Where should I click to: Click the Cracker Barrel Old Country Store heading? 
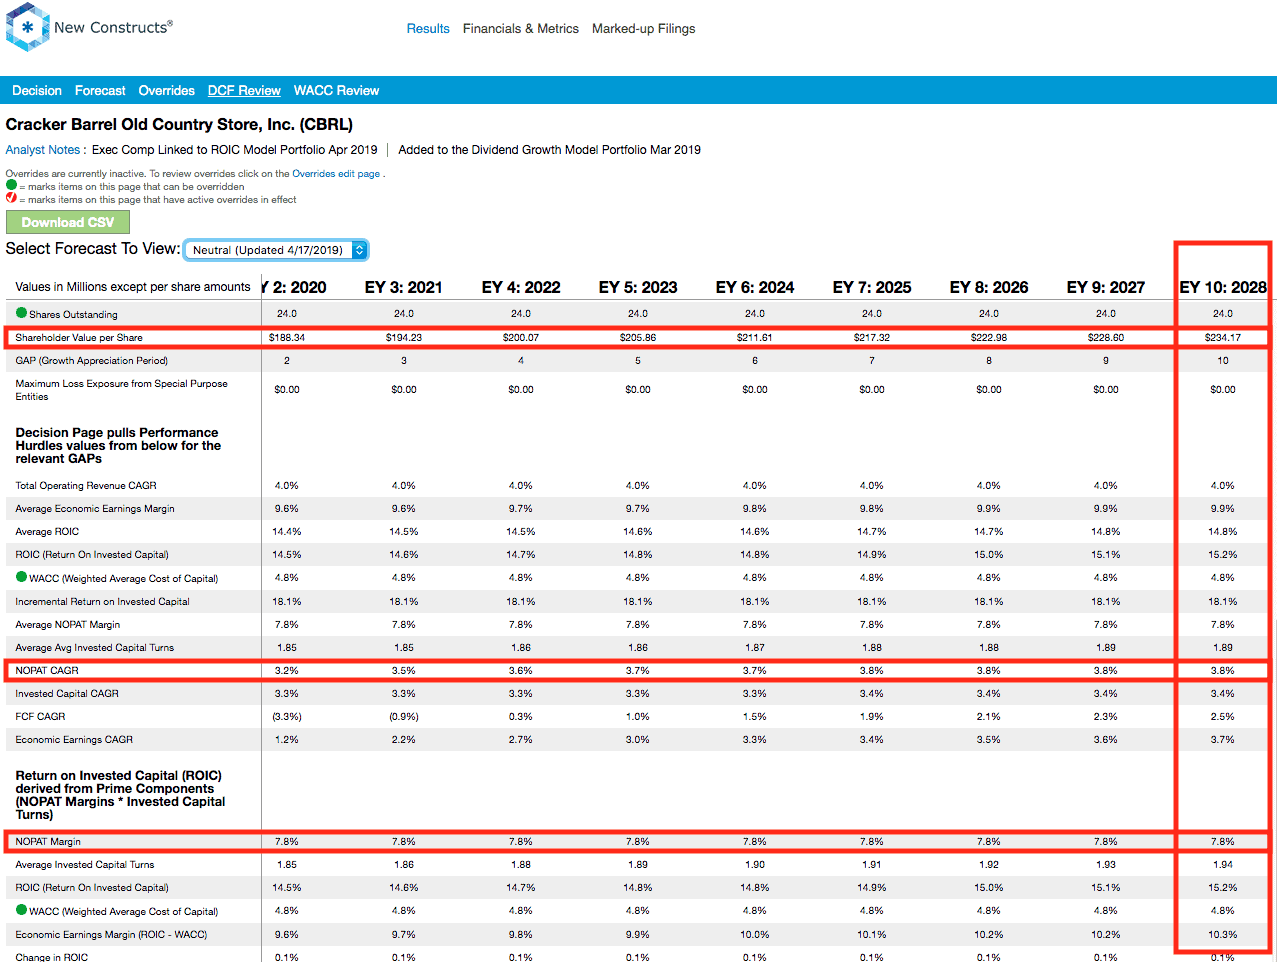(x=179, y=125)
